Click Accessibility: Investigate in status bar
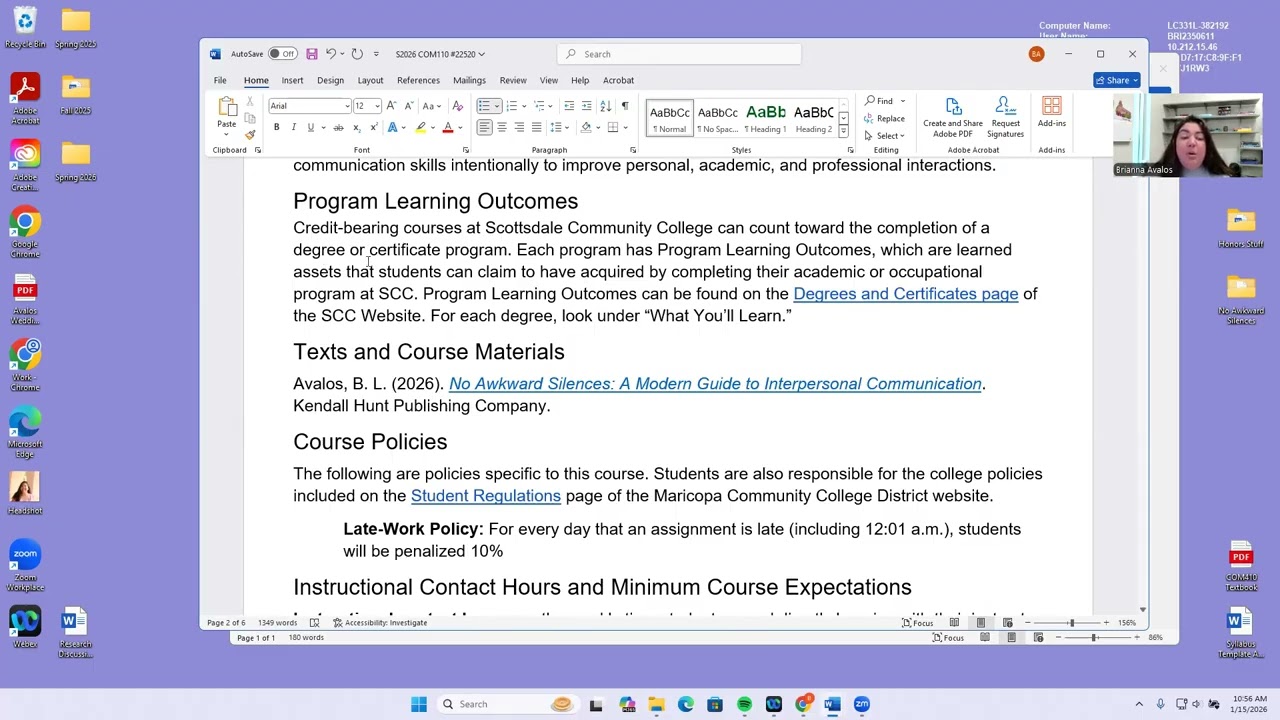1280x720 pixels. click(x=380, y=623)
